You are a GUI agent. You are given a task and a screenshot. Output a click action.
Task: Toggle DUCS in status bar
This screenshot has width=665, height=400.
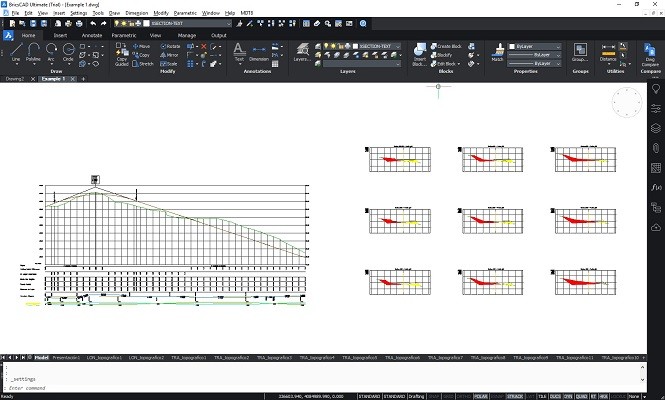(x=555, y=397)
